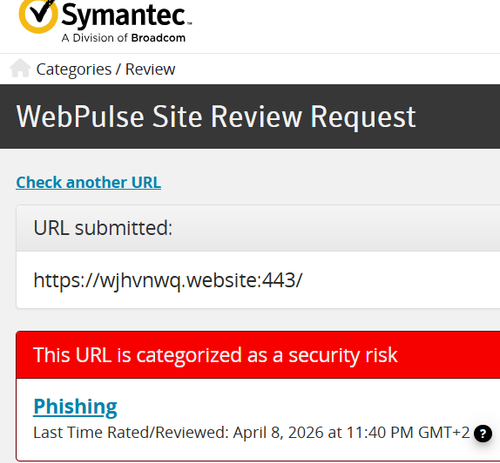Click the GMT+2 timezone text

[x=444, y=433]
